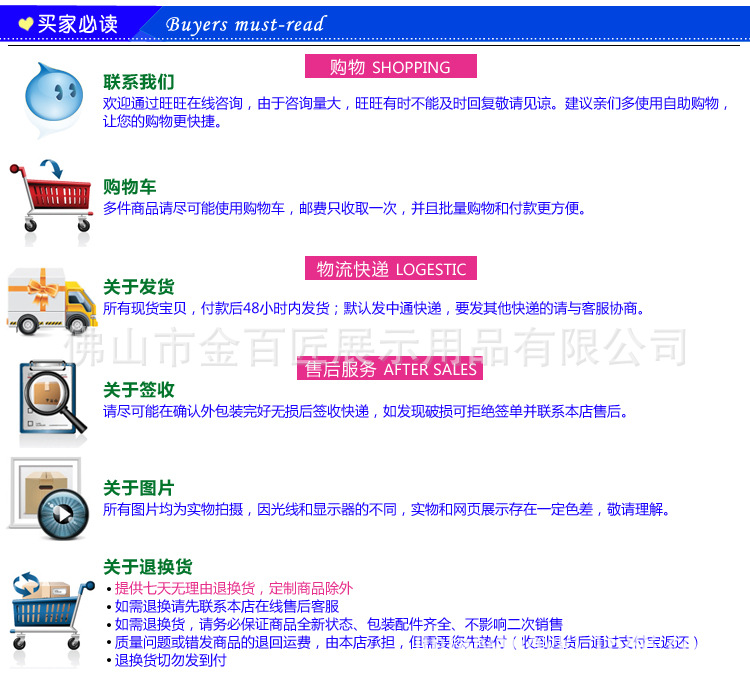Select the delivery truck with gift box icon
The height and width of the screenshot is (679, 750).
[48, 298]
